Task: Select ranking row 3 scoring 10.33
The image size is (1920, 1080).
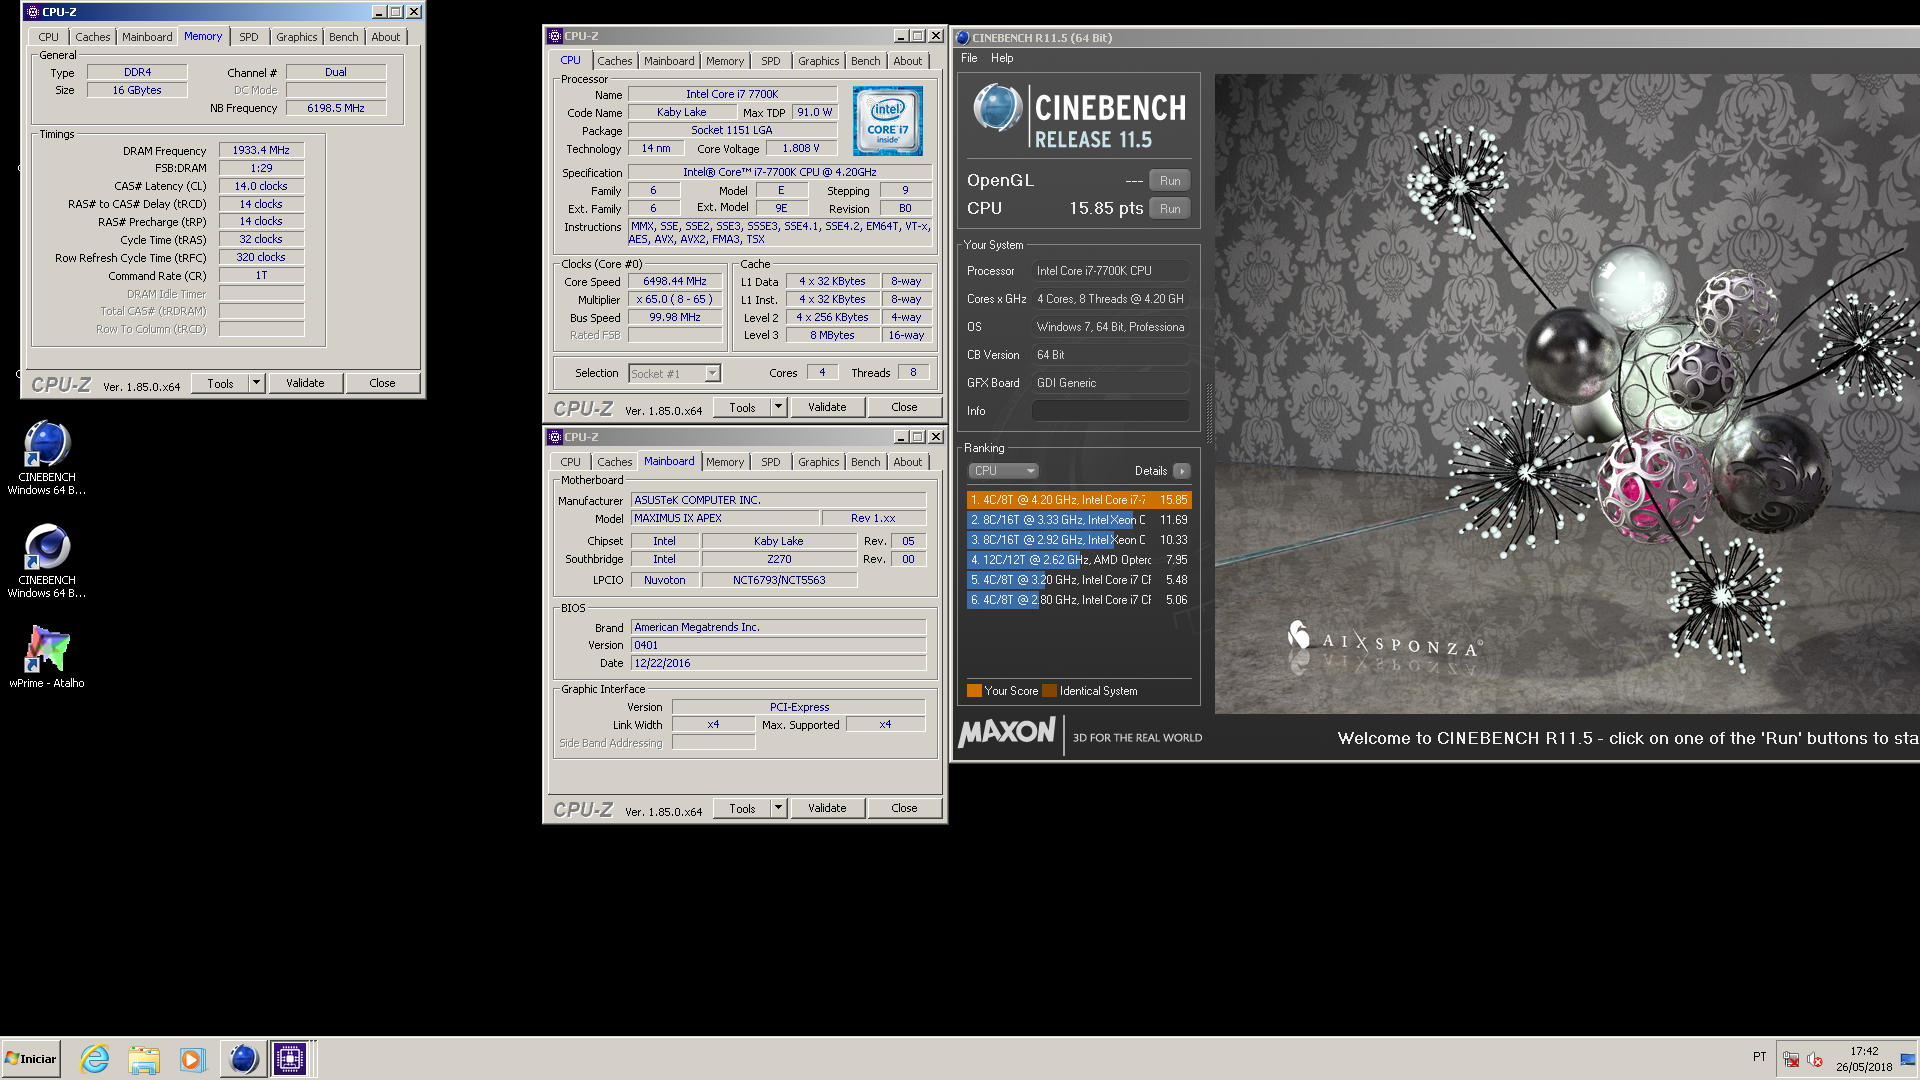Action: pos(1079,540)
